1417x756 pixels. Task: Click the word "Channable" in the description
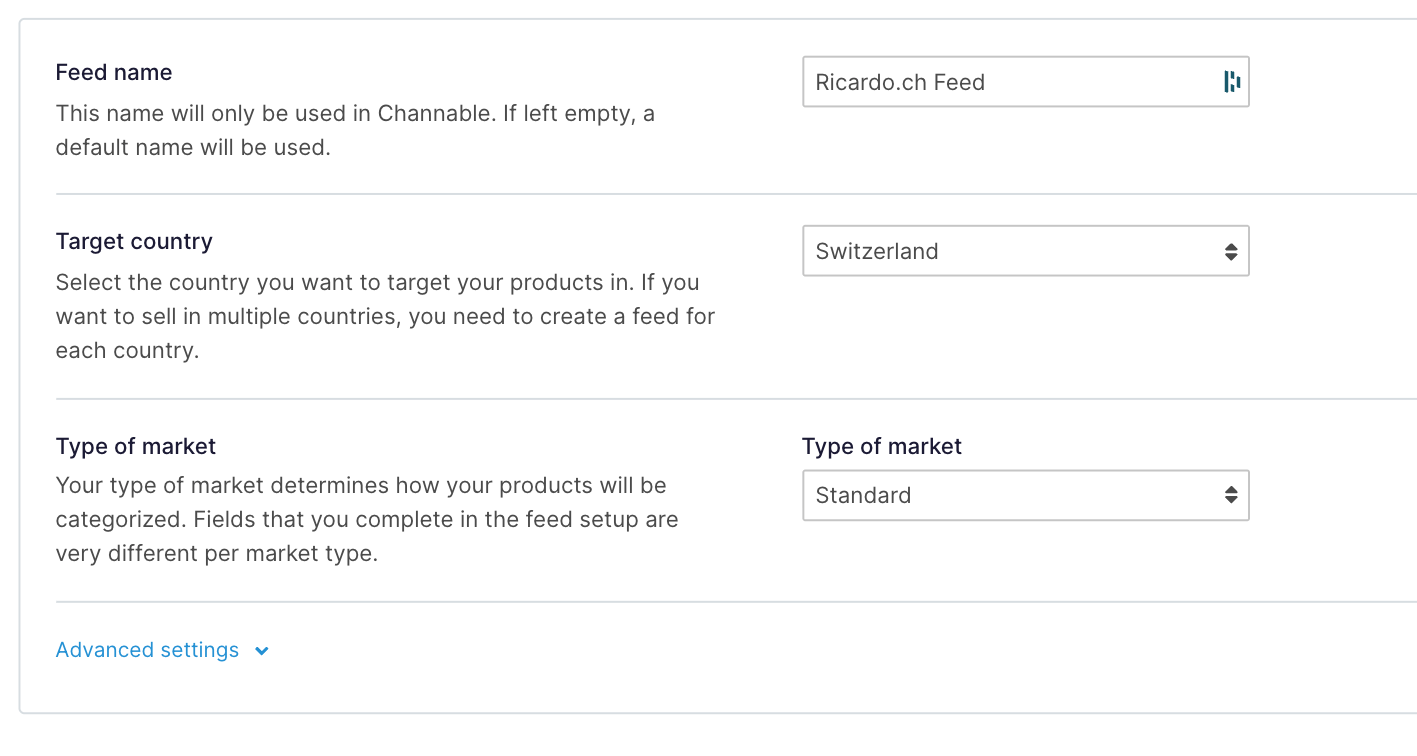tap(436, 113)
